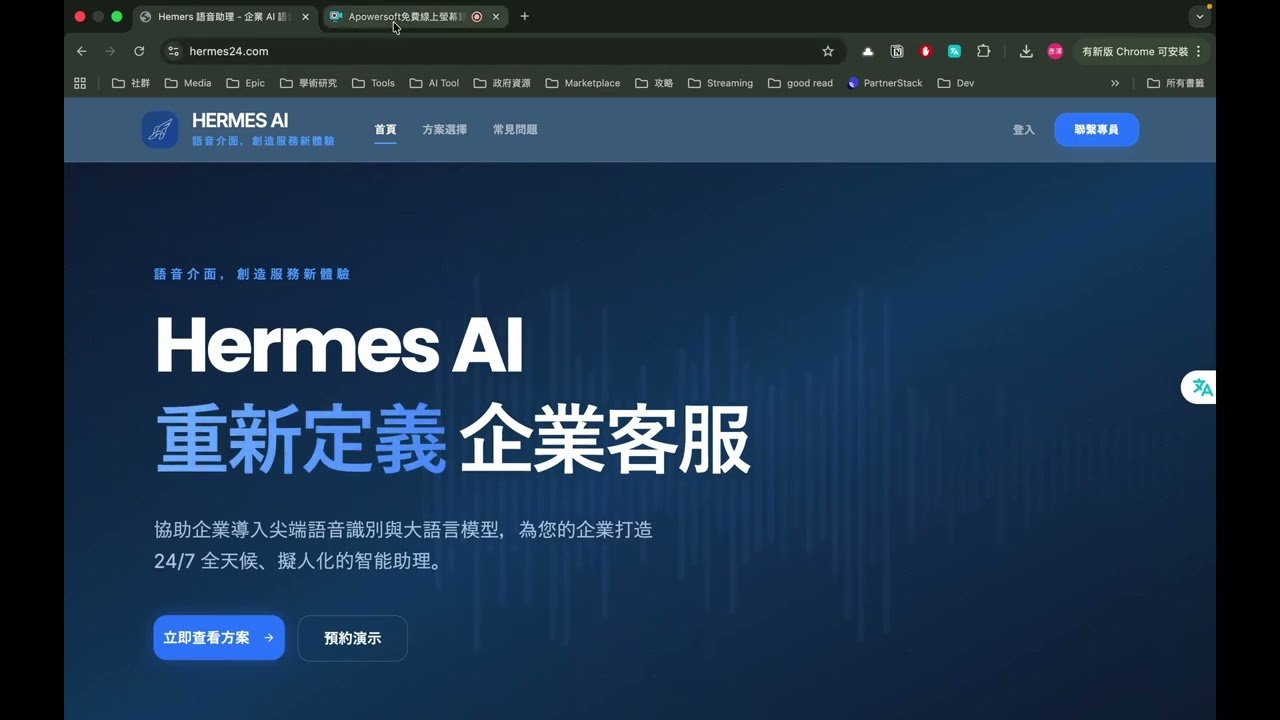Screen dimensions: 1280x720
Task: Go back using the browser back arrow
Action: 82,51
